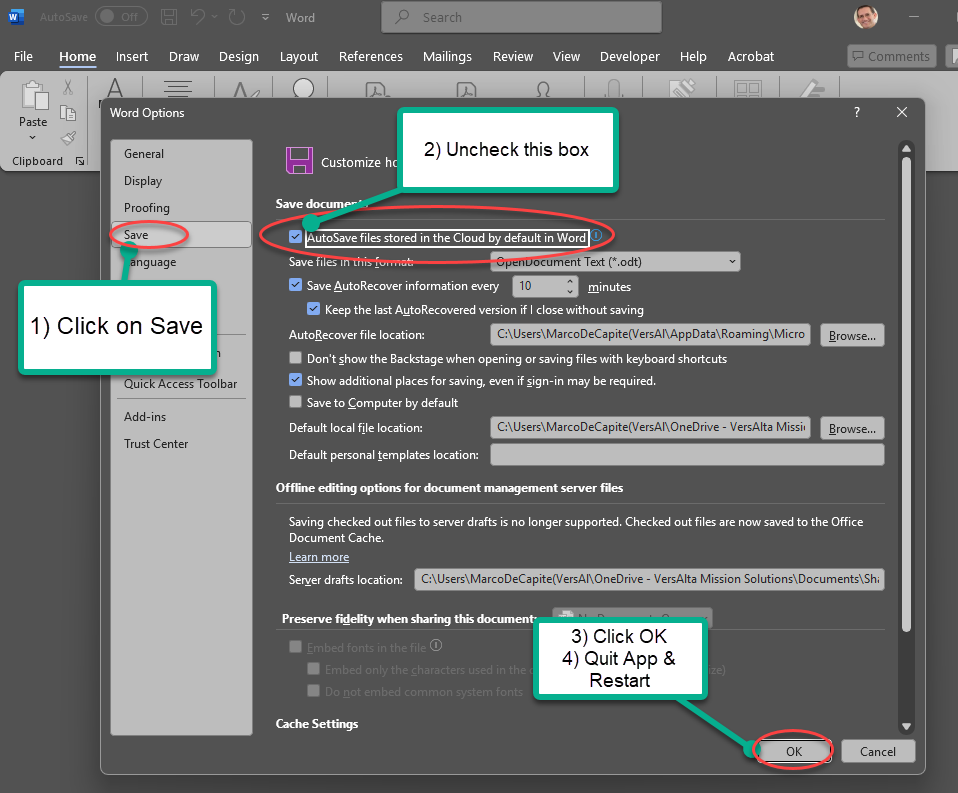Click the Word application icon in title bar
This screenshot has height=793, width=958.
(x=16, y=16)
